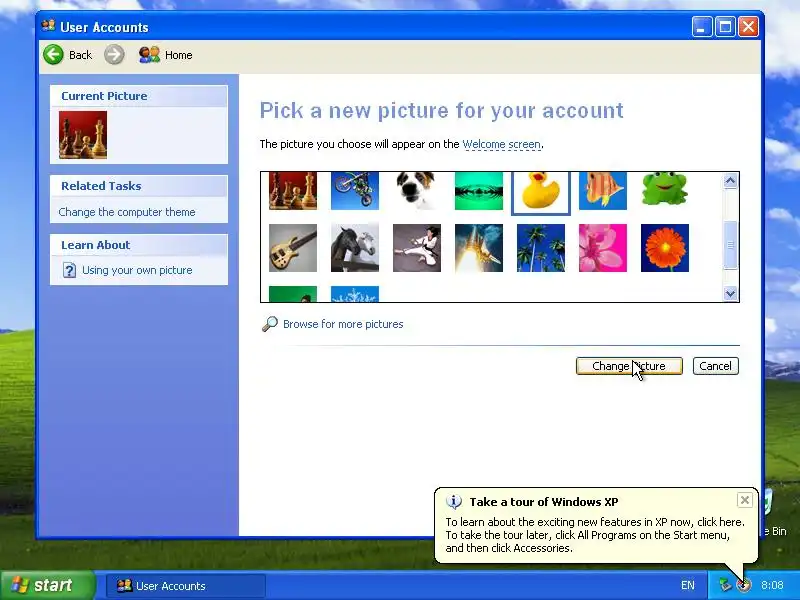Open Change the computer theme task

[127, 212]
